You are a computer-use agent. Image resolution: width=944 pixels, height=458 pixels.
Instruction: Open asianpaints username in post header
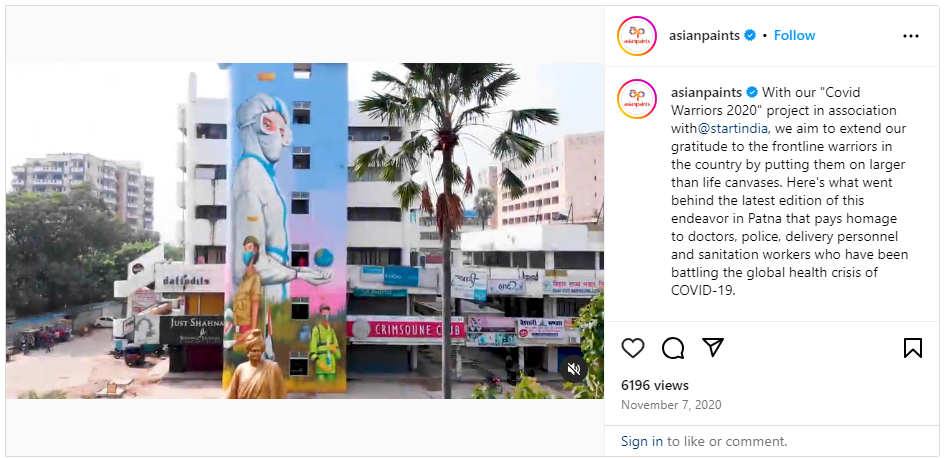click(x=704, y=36)
